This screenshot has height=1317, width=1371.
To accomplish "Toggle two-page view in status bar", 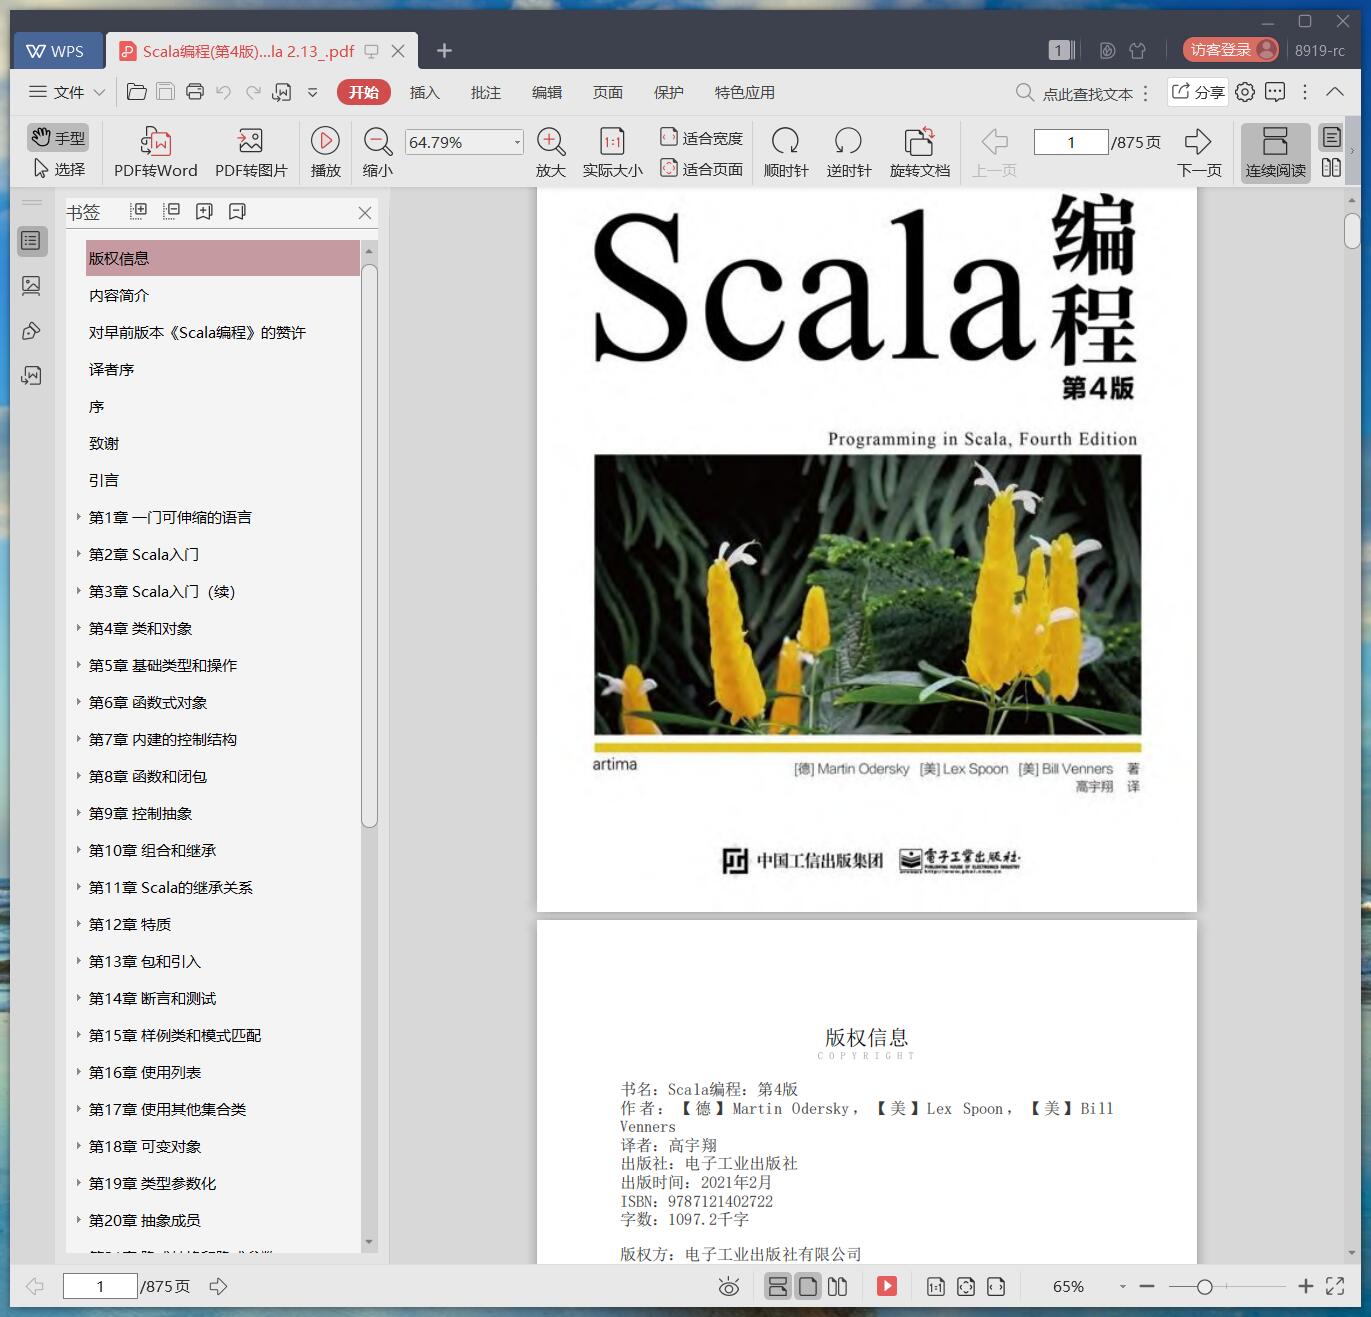I will [x=838, y=1286].
